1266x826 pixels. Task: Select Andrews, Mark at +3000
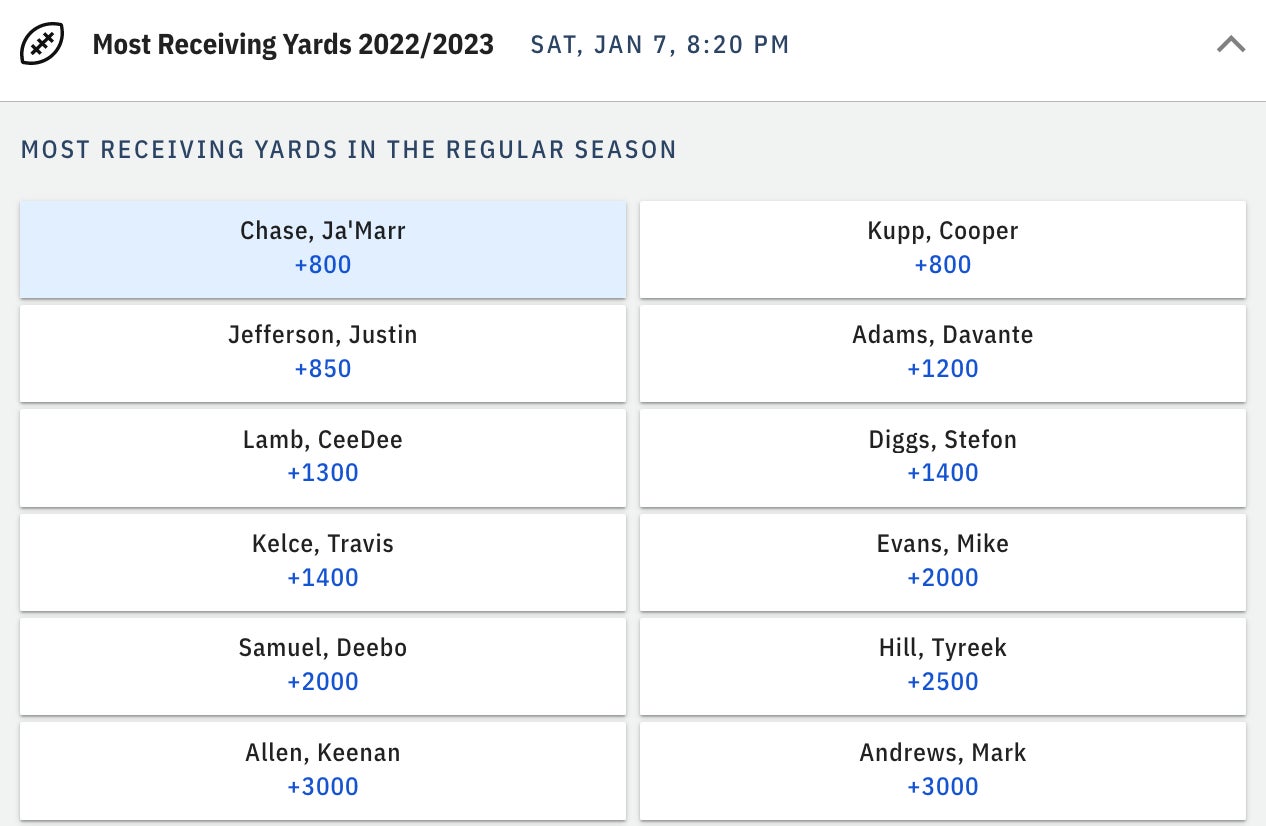(943, 769)
